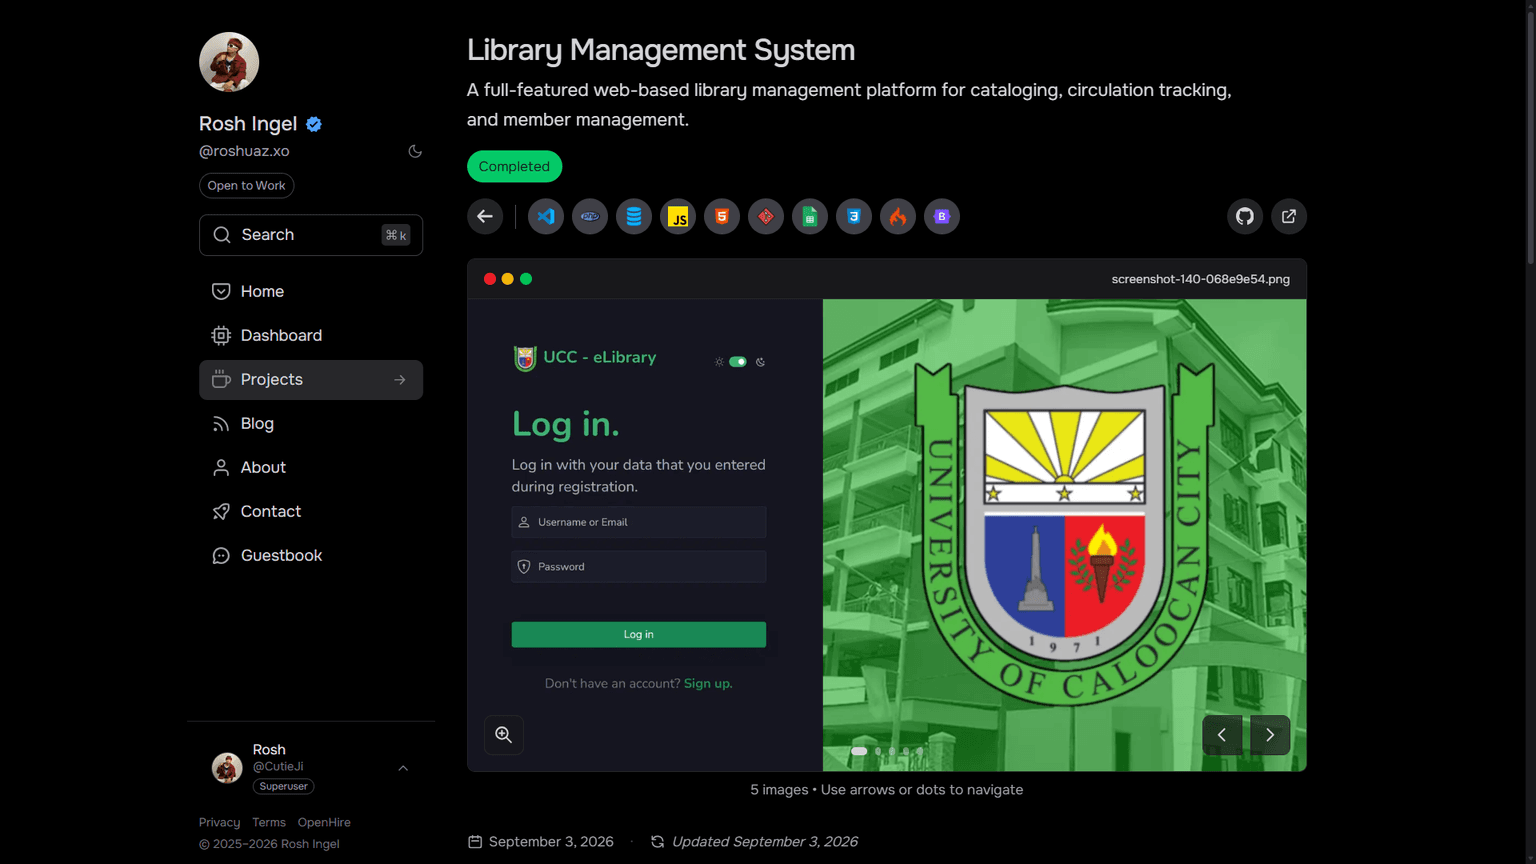1536x864 pixels.
Task: Open the Blog section
Action: 311,424
